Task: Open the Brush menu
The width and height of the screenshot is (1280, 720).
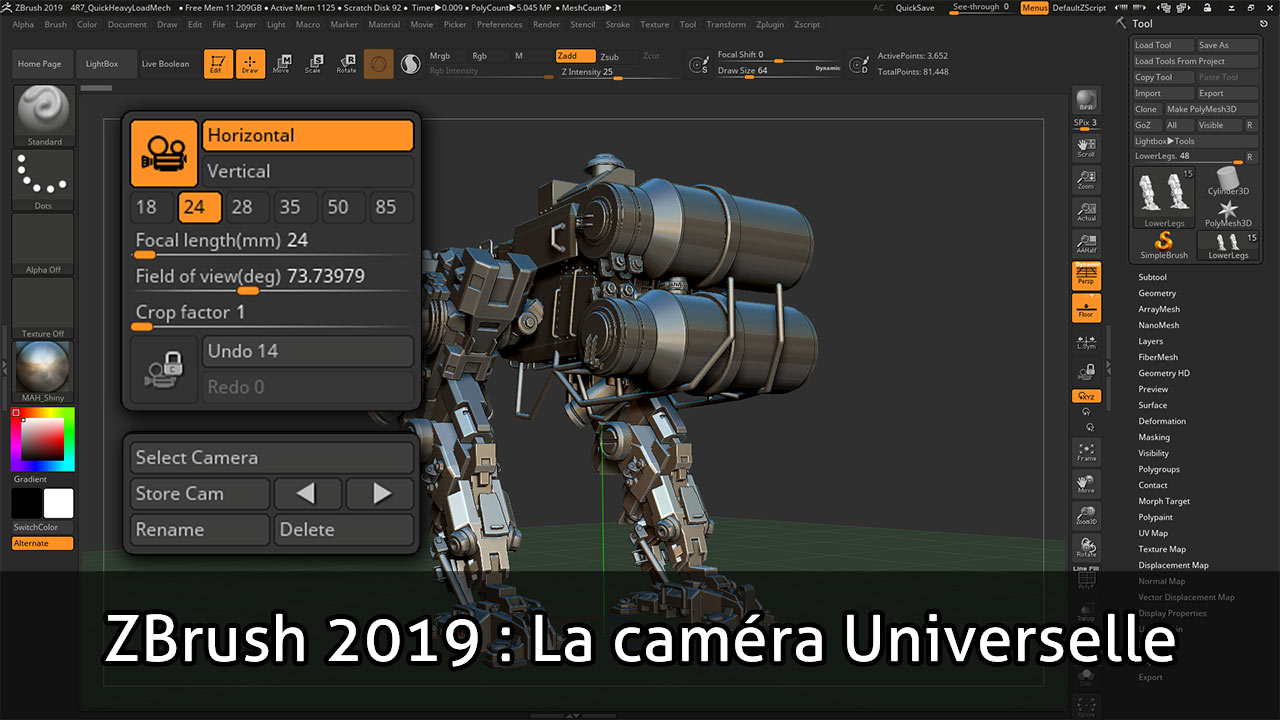Action: (56, 24)
